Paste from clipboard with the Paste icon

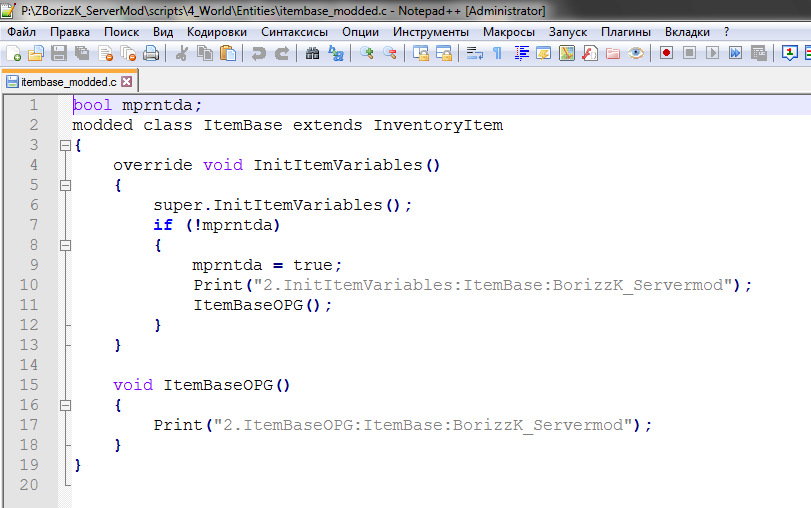pos(228,53)
